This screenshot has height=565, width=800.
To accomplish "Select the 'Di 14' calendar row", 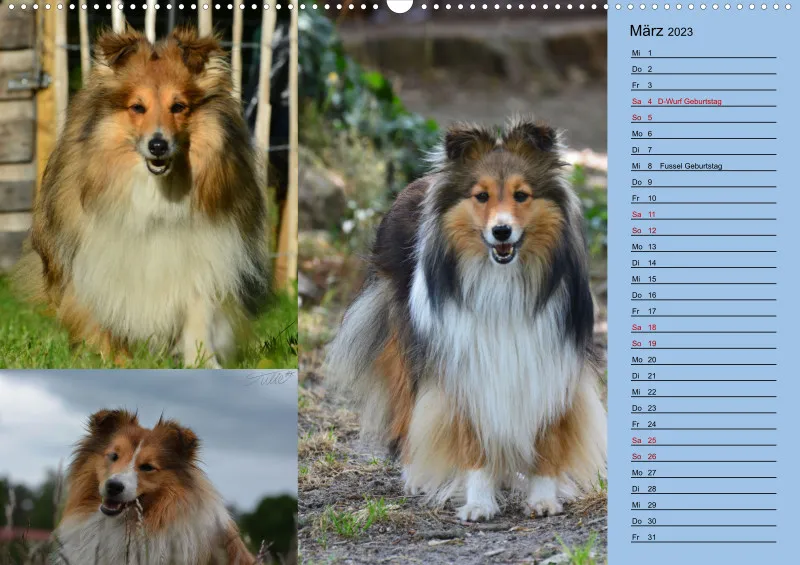I will point(703,263).
